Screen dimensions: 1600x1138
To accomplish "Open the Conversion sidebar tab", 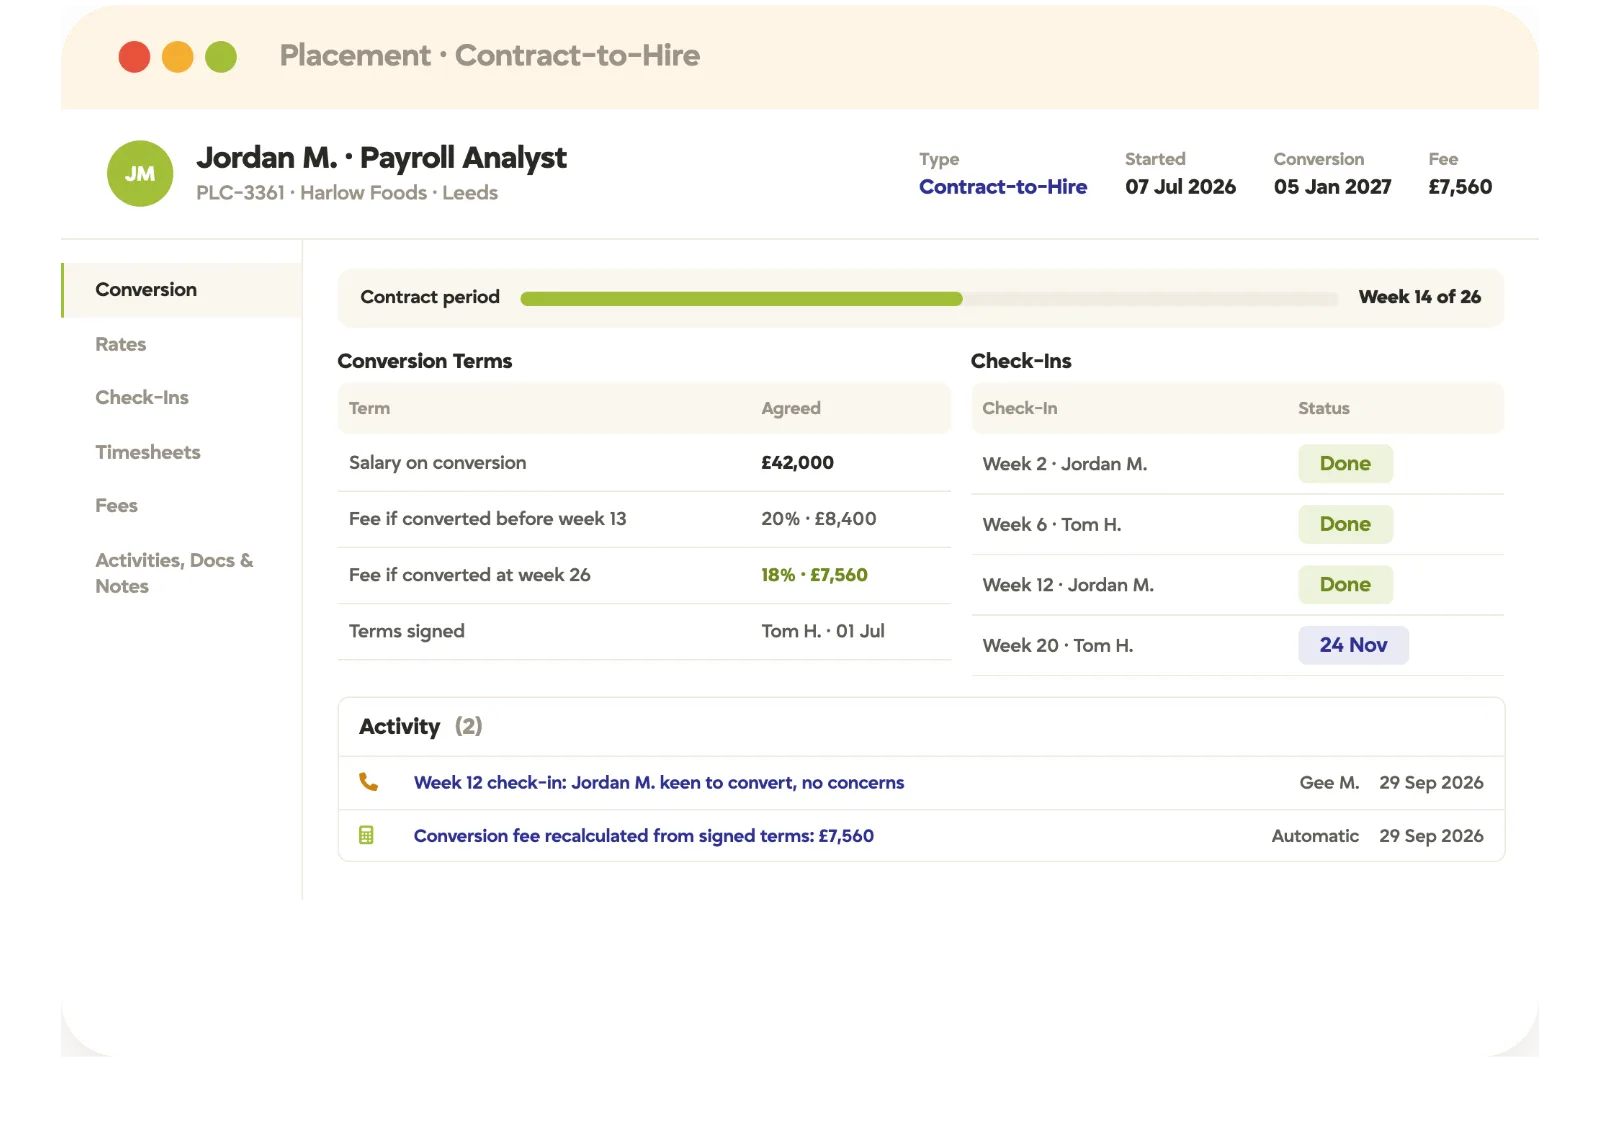I will [x=182, y=290].
